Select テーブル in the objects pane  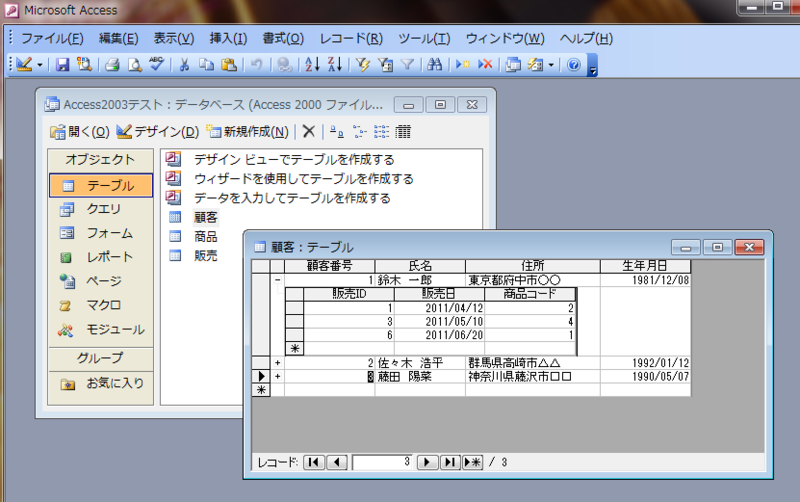click(101, 185)
